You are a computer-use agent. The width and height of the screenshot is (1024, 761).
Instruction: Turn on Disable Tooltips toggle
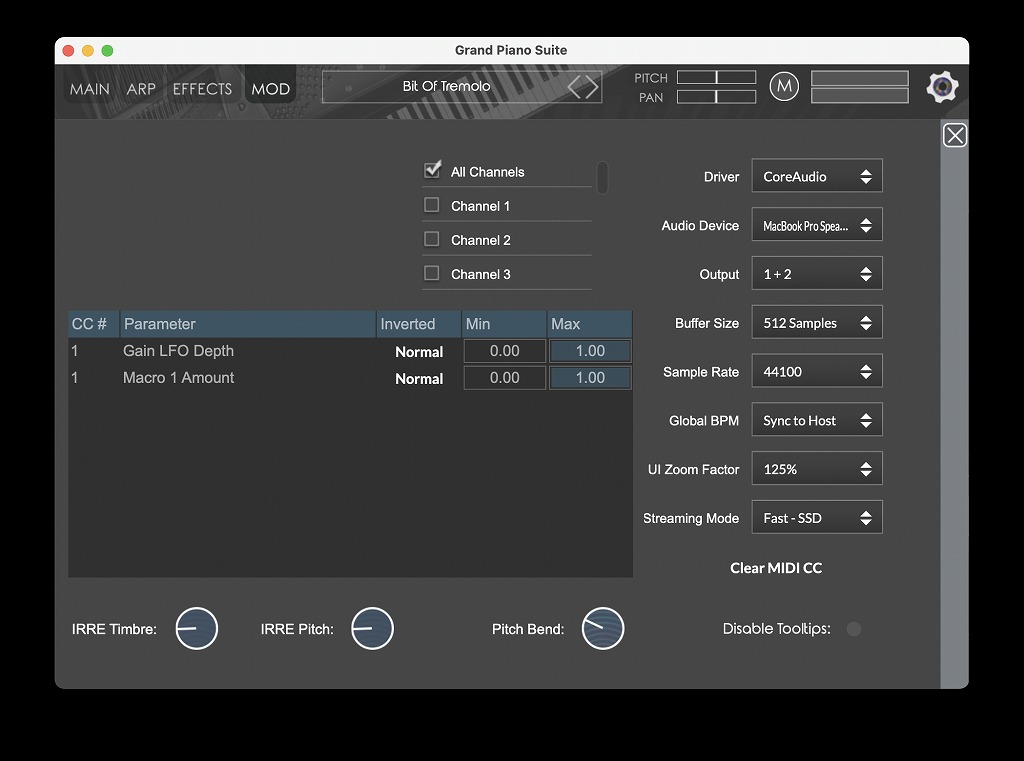(853, 629)
